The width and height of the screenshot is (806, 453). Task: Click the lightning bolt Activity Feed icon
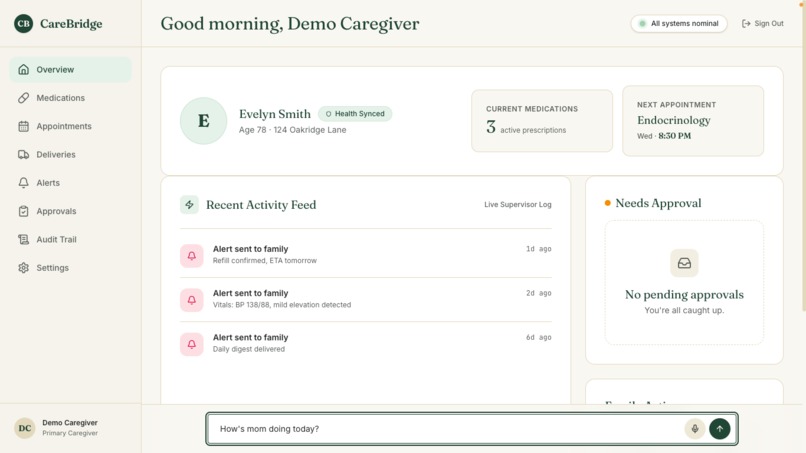[189, 205]
